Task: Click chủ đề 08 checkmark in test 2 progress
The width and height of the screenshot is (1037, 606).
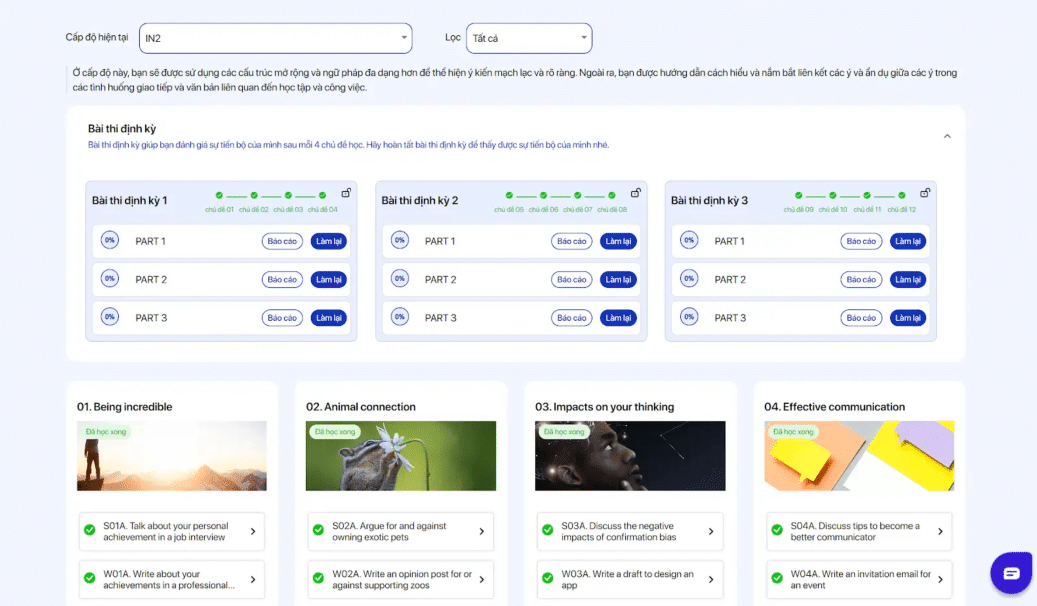Action: [612, 196]
